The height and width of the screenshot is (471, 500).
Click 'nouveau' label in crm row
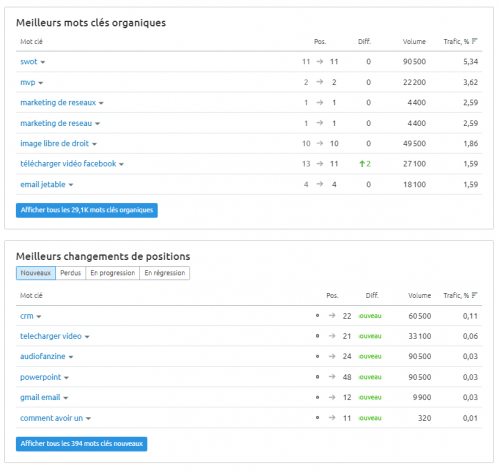point(370,316)
